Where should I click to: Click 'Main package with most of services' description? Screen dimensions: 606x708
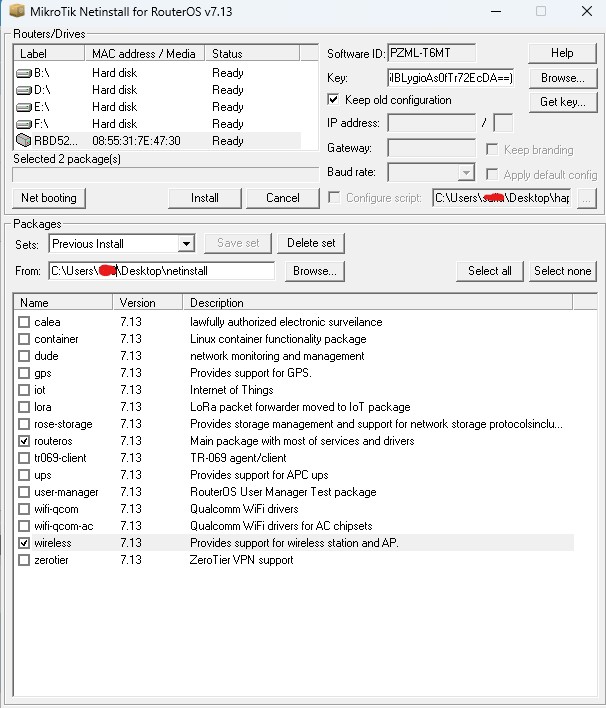(302, 441)
